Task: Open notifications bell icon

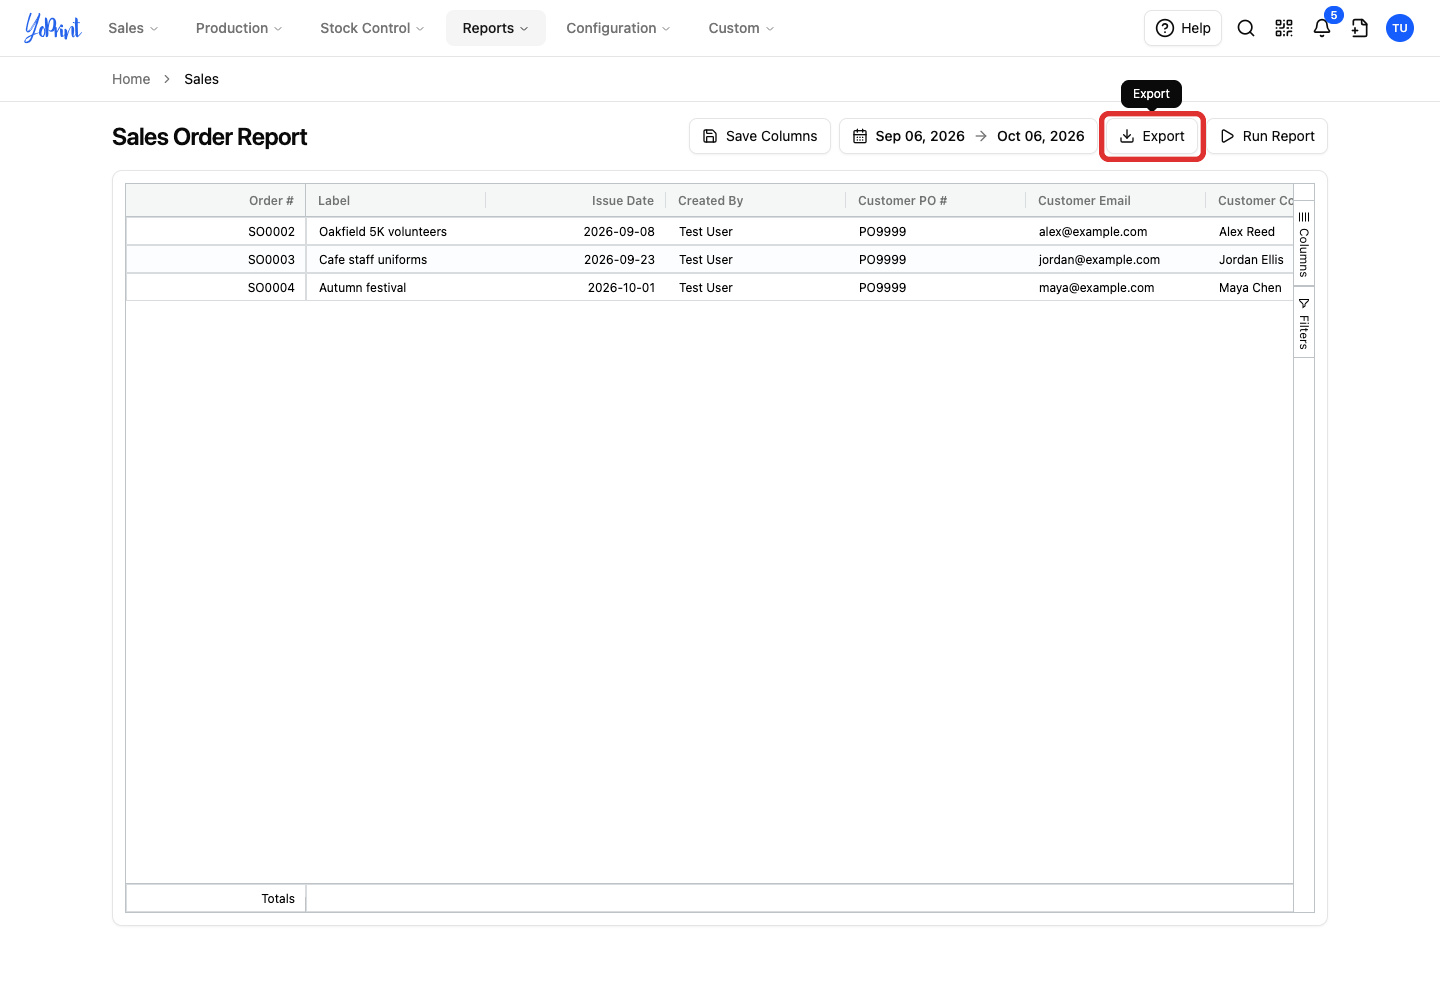Action: [x=1322, y=28]
